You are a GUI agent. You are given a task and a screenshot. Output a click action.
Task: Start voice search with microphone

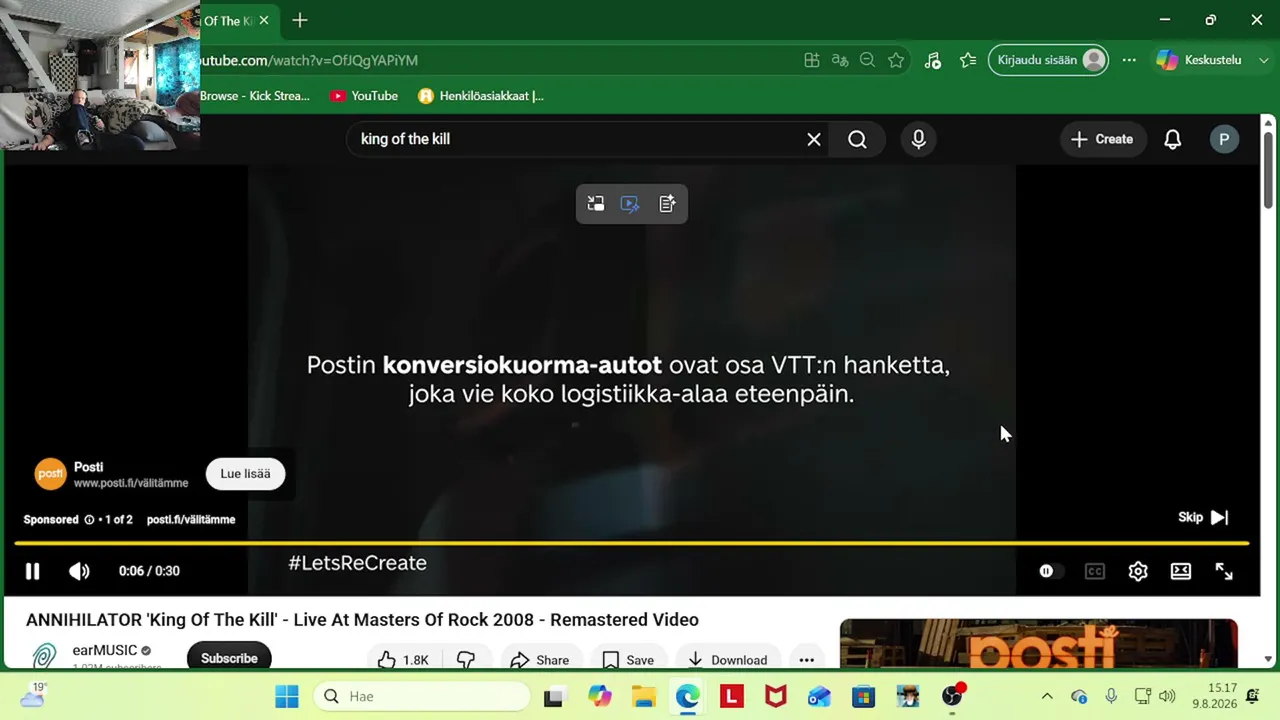pos(918,139)
